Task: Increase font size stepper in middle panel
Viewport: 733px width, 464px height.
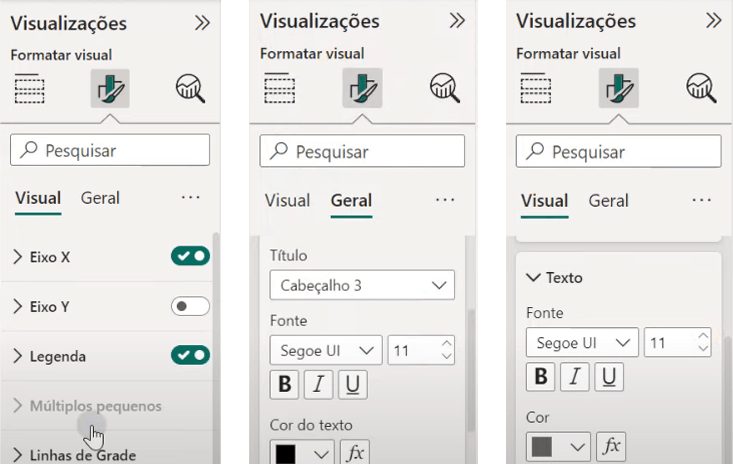Action: point(446,344)
